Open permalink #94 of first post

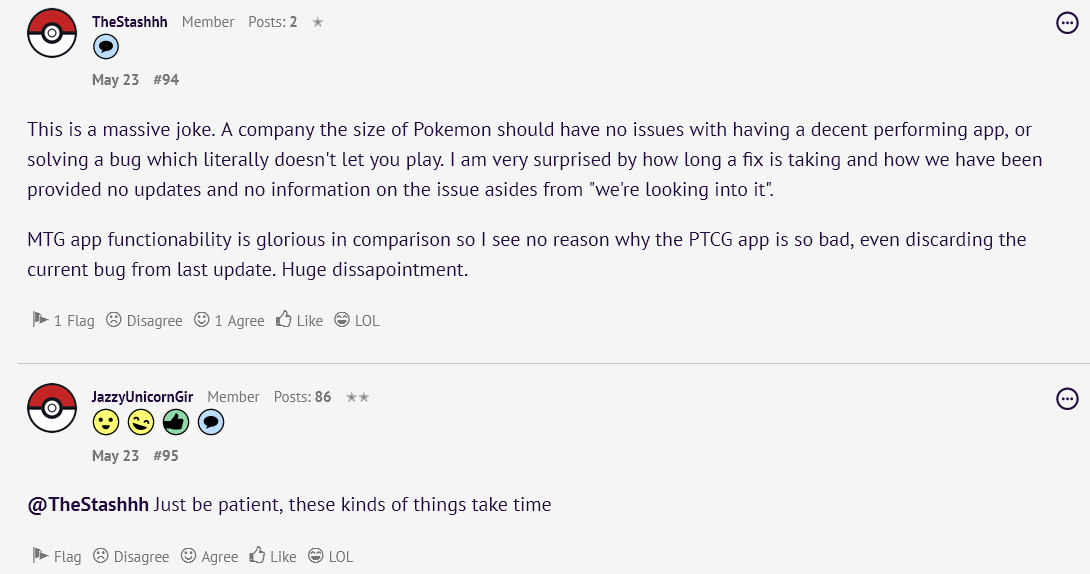tap(166, 80)
